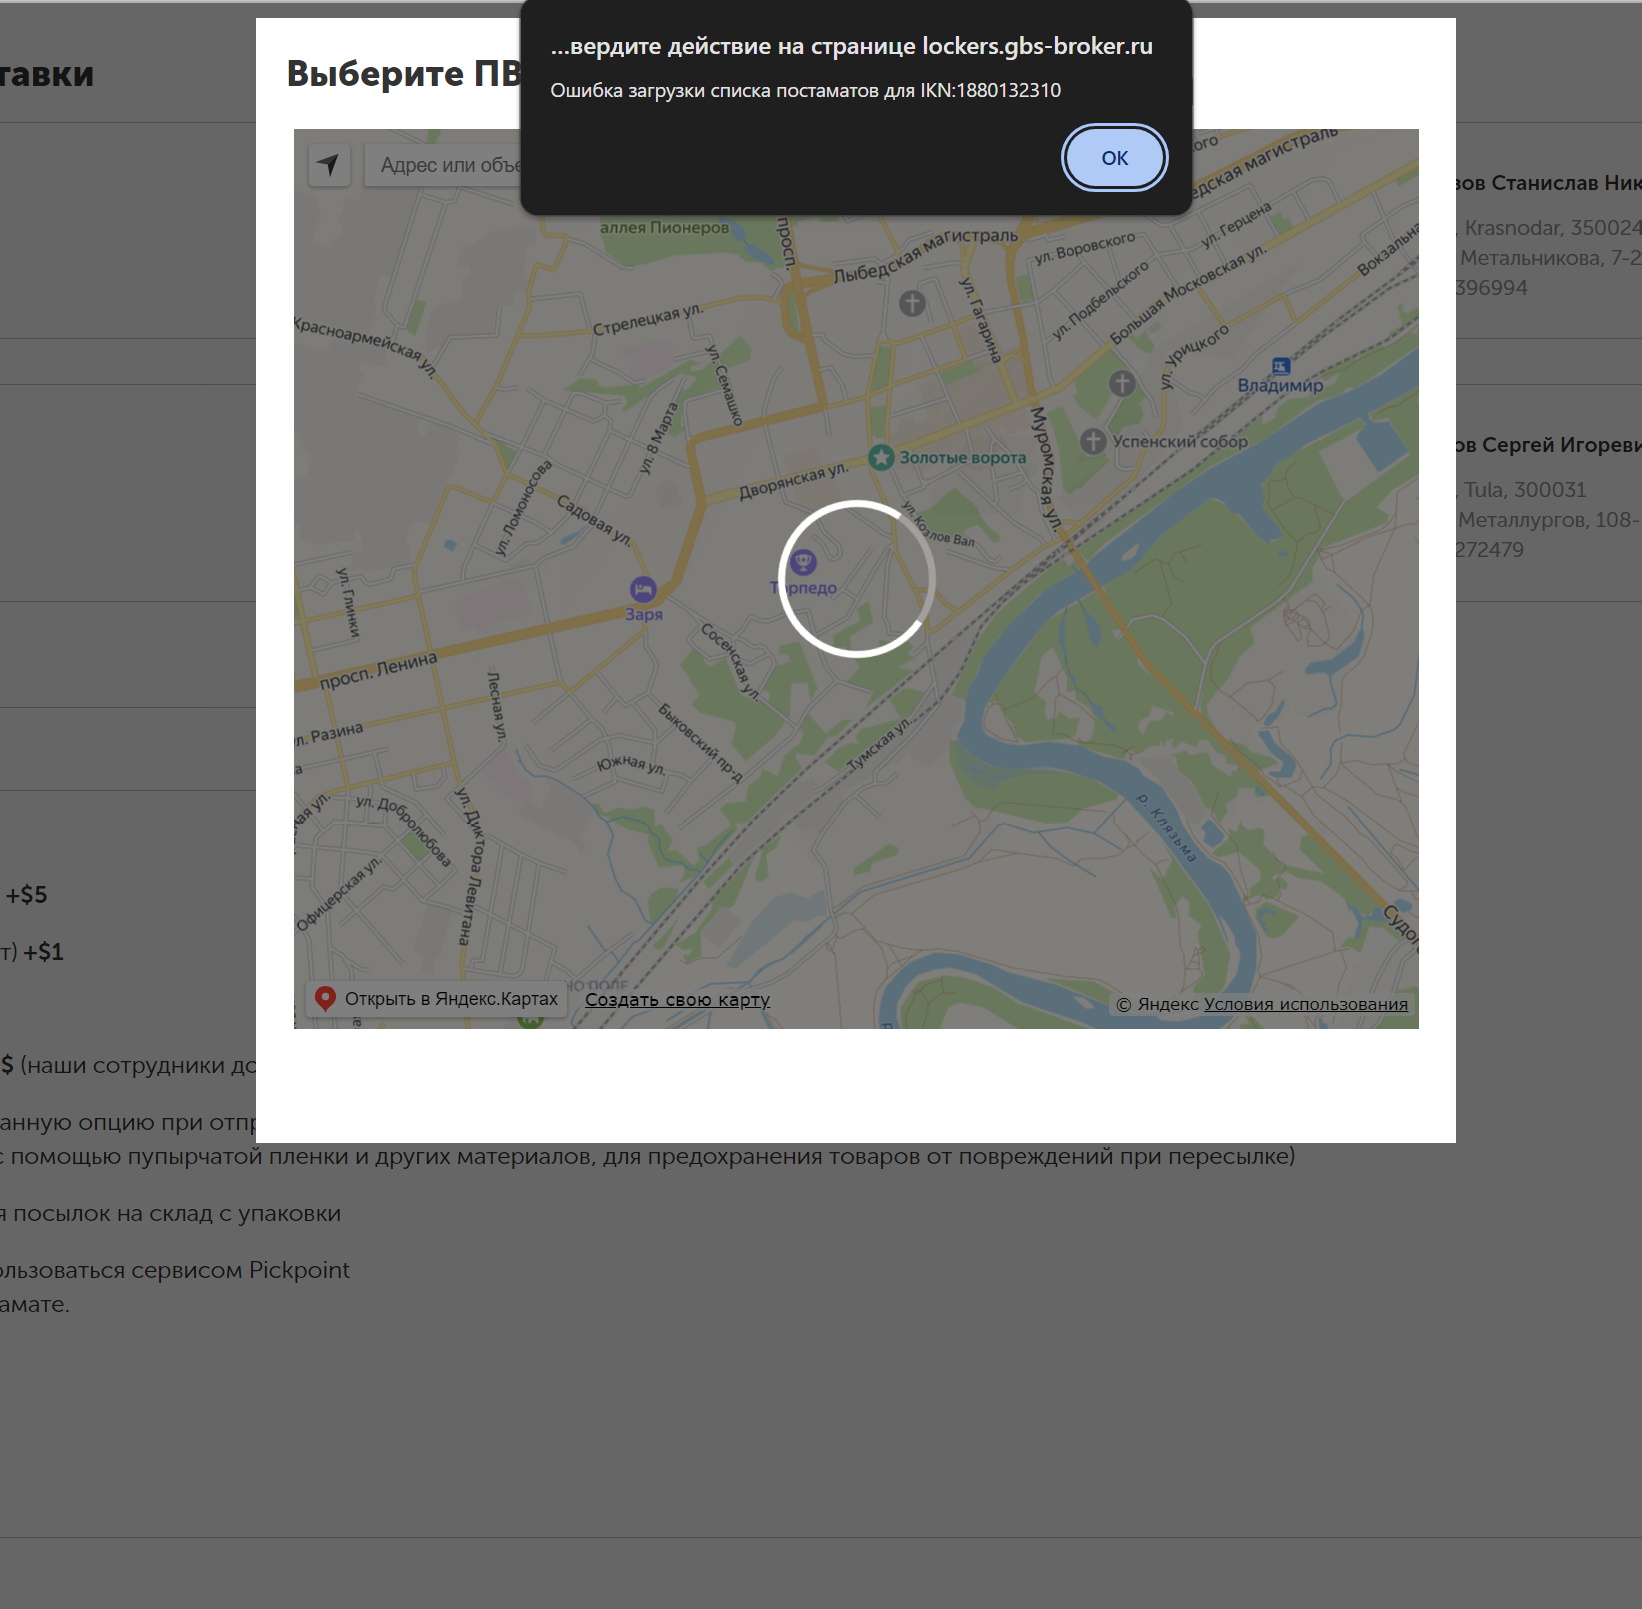Click the ул. Воровского street label
This screenshot has width=1642, height=1609.
[1085, 249]
